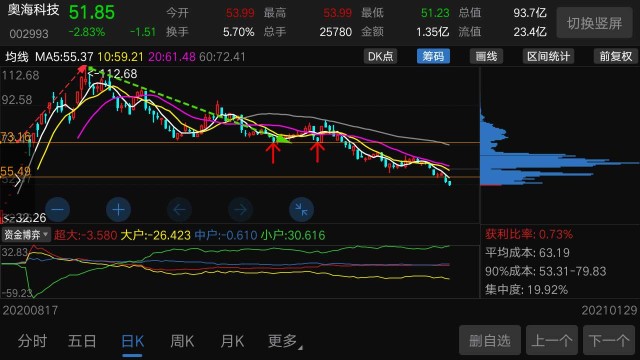This screenshot has height=360, width=640.
Task: Click the collapse arrows circle icon
Action: pos(301,210)
